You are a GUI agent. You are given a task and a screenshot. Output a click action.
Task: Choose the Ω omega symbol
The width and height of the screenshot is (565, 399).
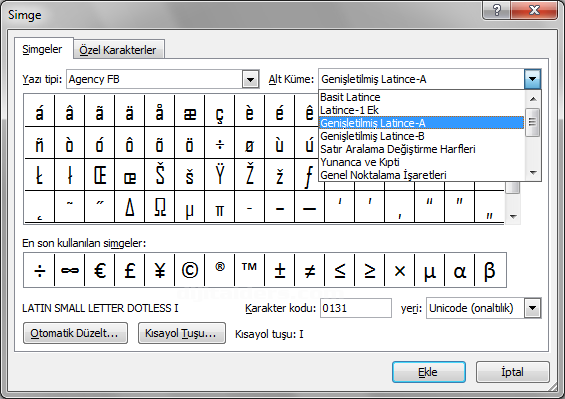(159, 207)
